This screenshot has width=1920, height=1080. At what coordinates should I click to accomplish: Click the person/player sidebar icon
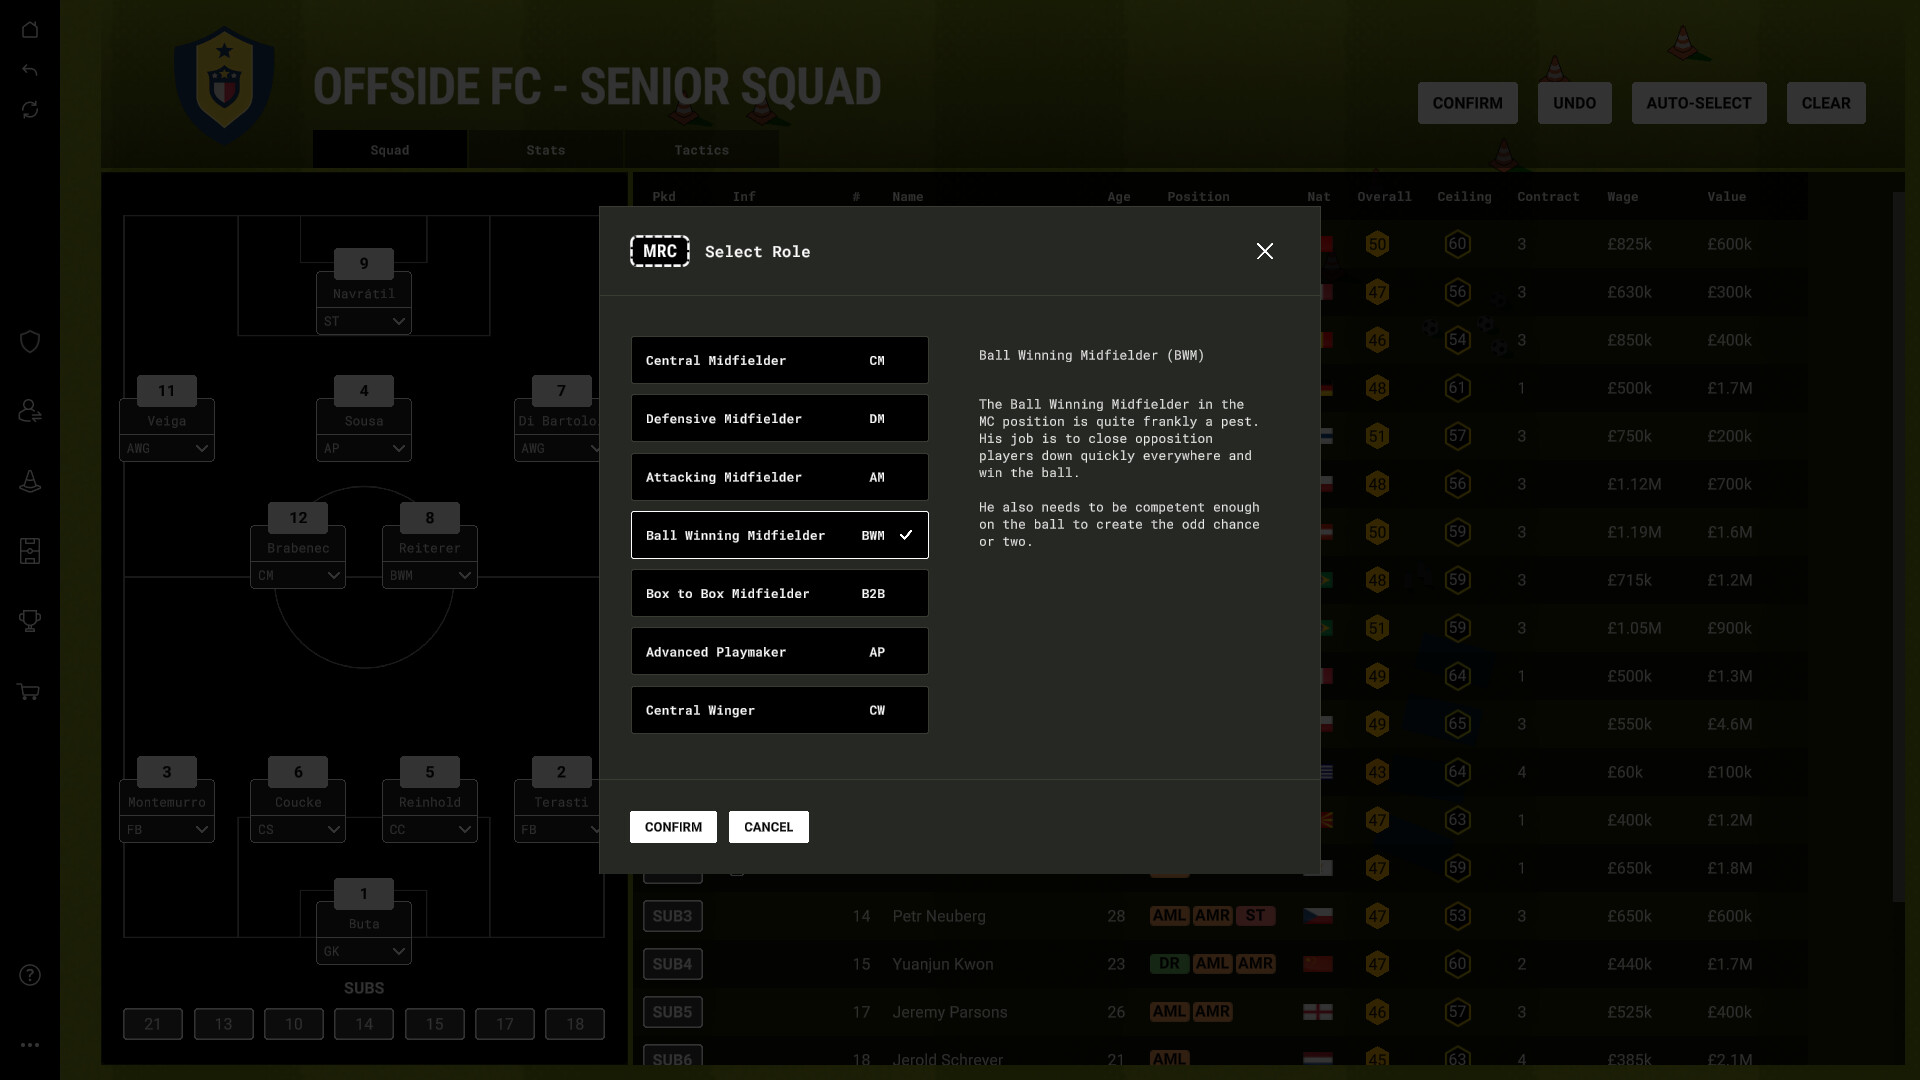(29, 411)
